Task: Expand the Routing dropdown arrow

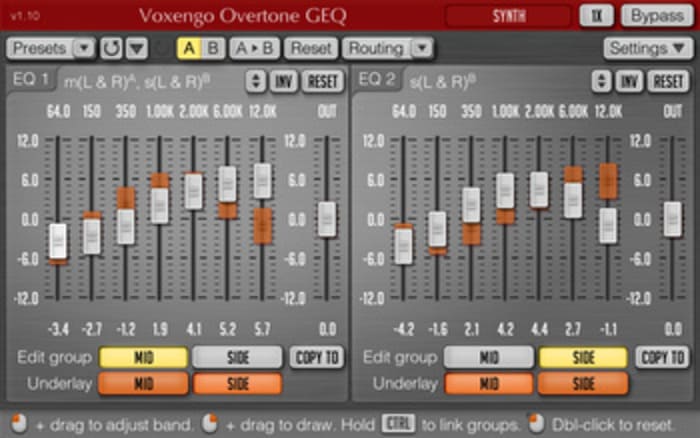Action: point(422,48)
